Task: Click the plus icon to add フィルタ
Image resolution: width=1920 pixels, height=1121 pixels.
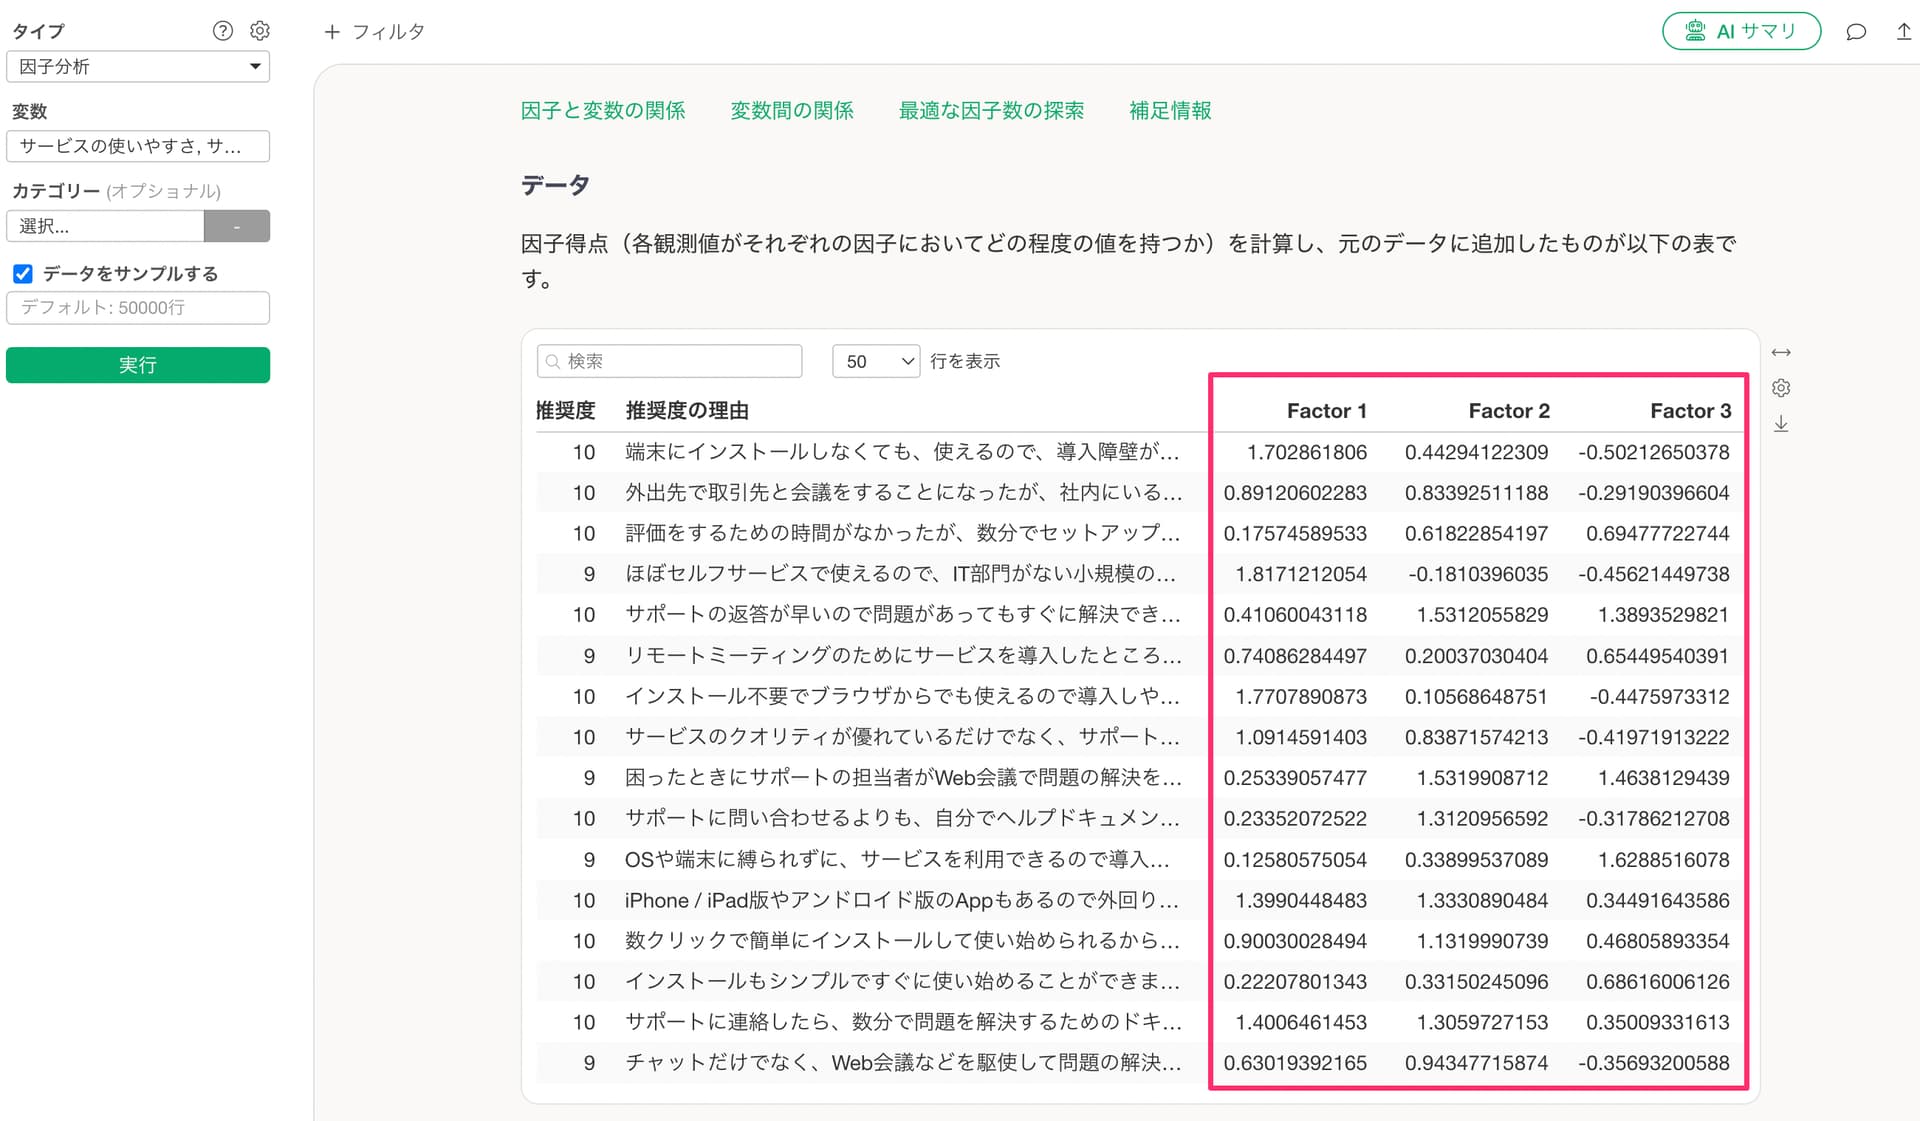Action: click(332, 32)
